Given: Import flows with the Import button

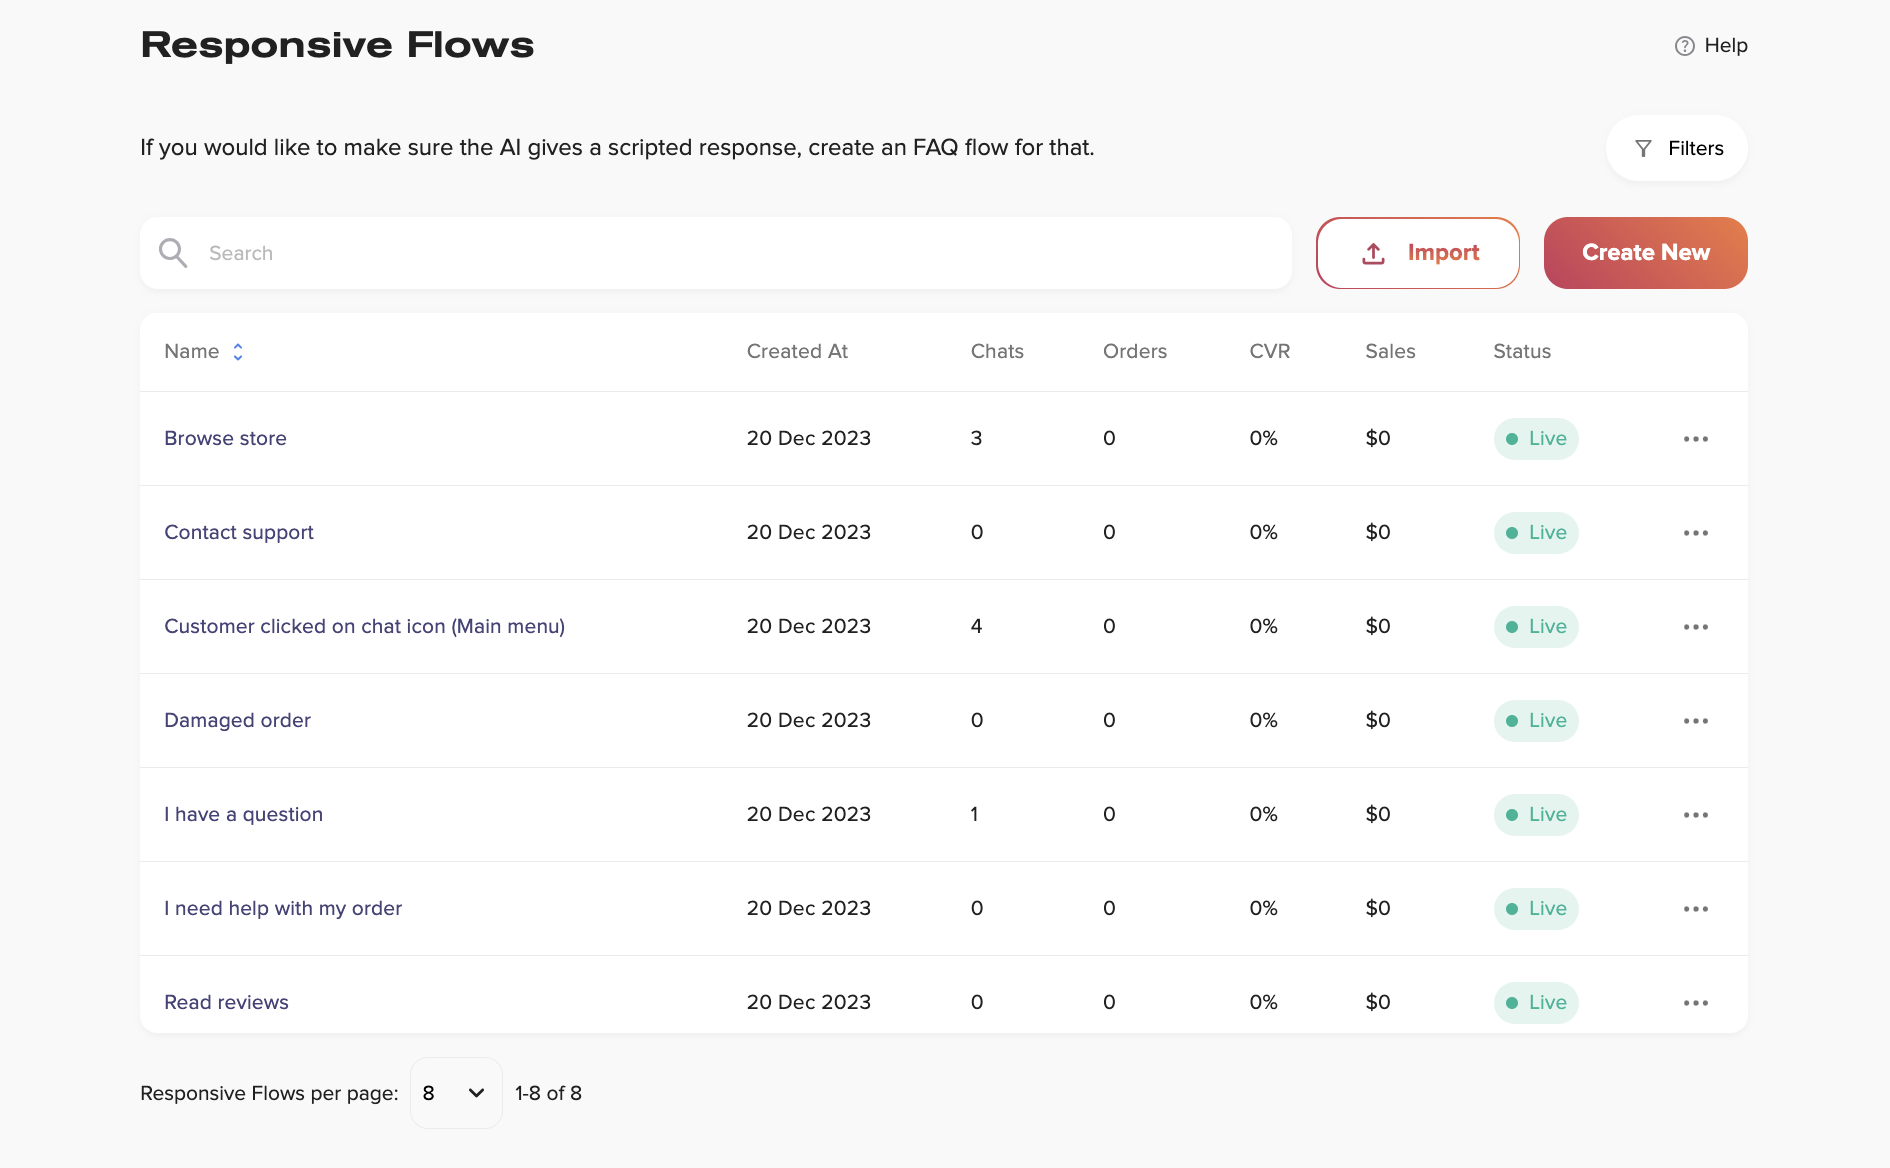Looking at the screenshot, I should pos(1418,253).
